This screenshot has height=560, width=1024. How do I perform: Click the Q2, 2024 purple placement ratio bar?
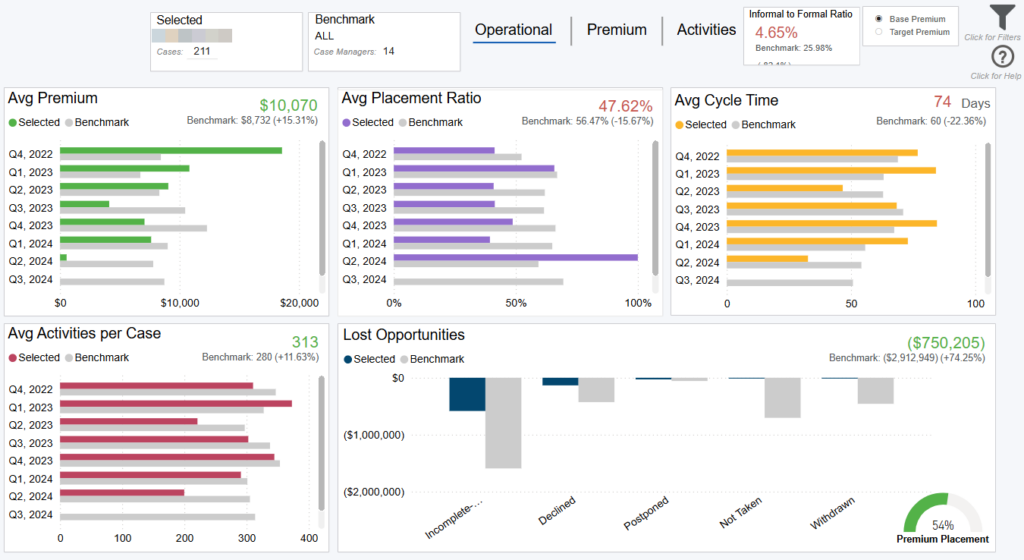(515, 257)
